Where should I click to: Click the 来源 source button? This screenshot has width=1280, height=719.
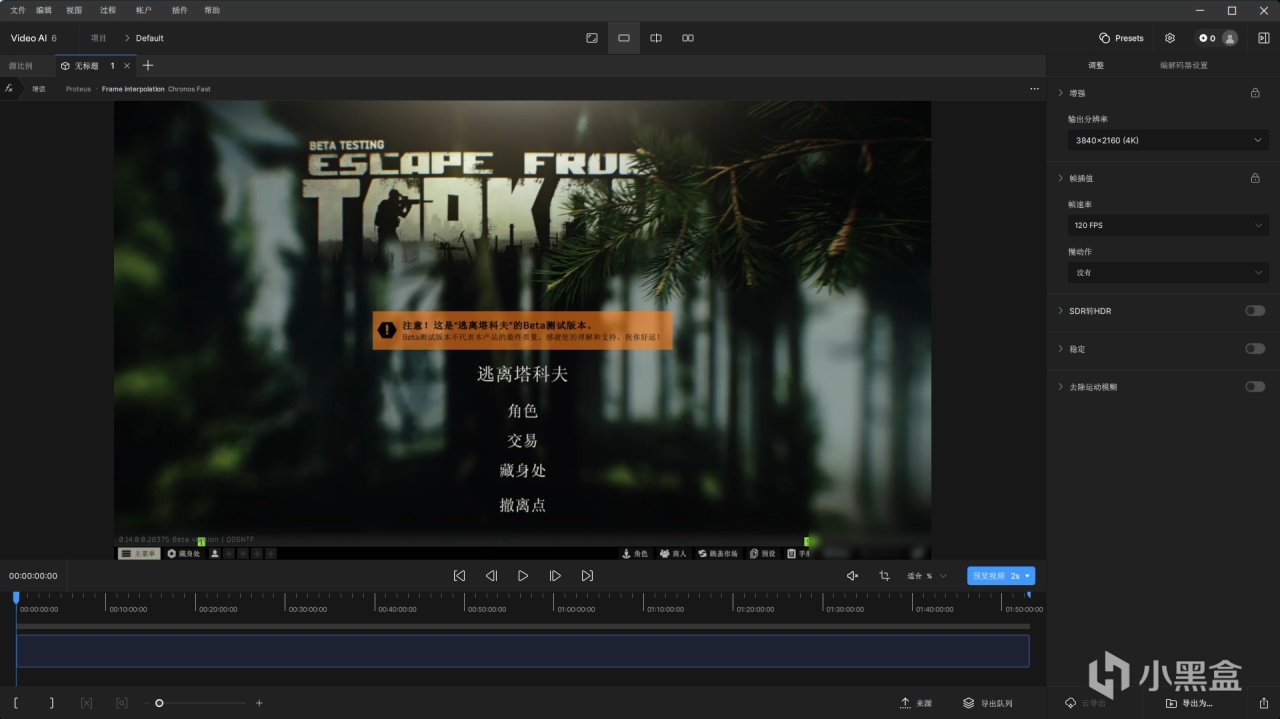916,703
